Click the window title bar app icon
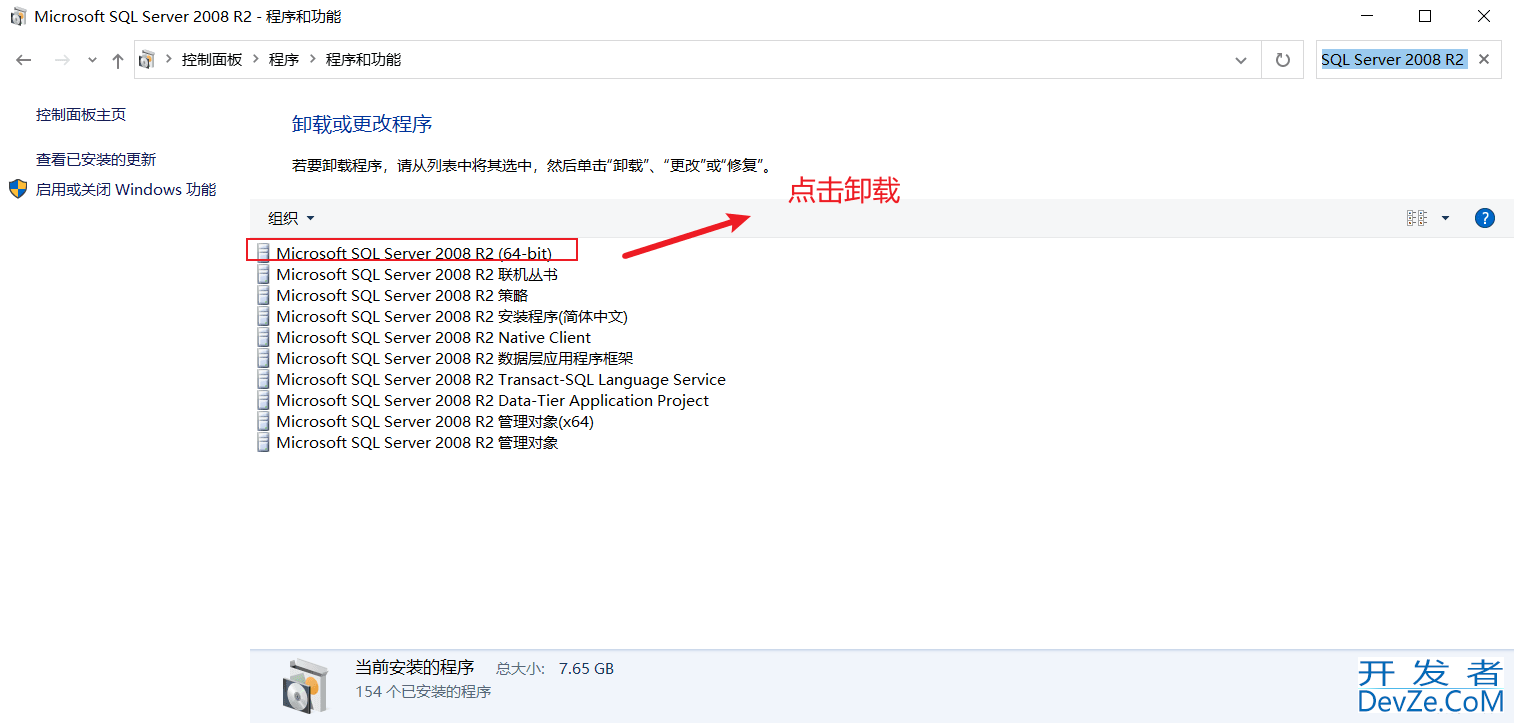This screenshot has width=1514, height=723. [x=18, y=17]
